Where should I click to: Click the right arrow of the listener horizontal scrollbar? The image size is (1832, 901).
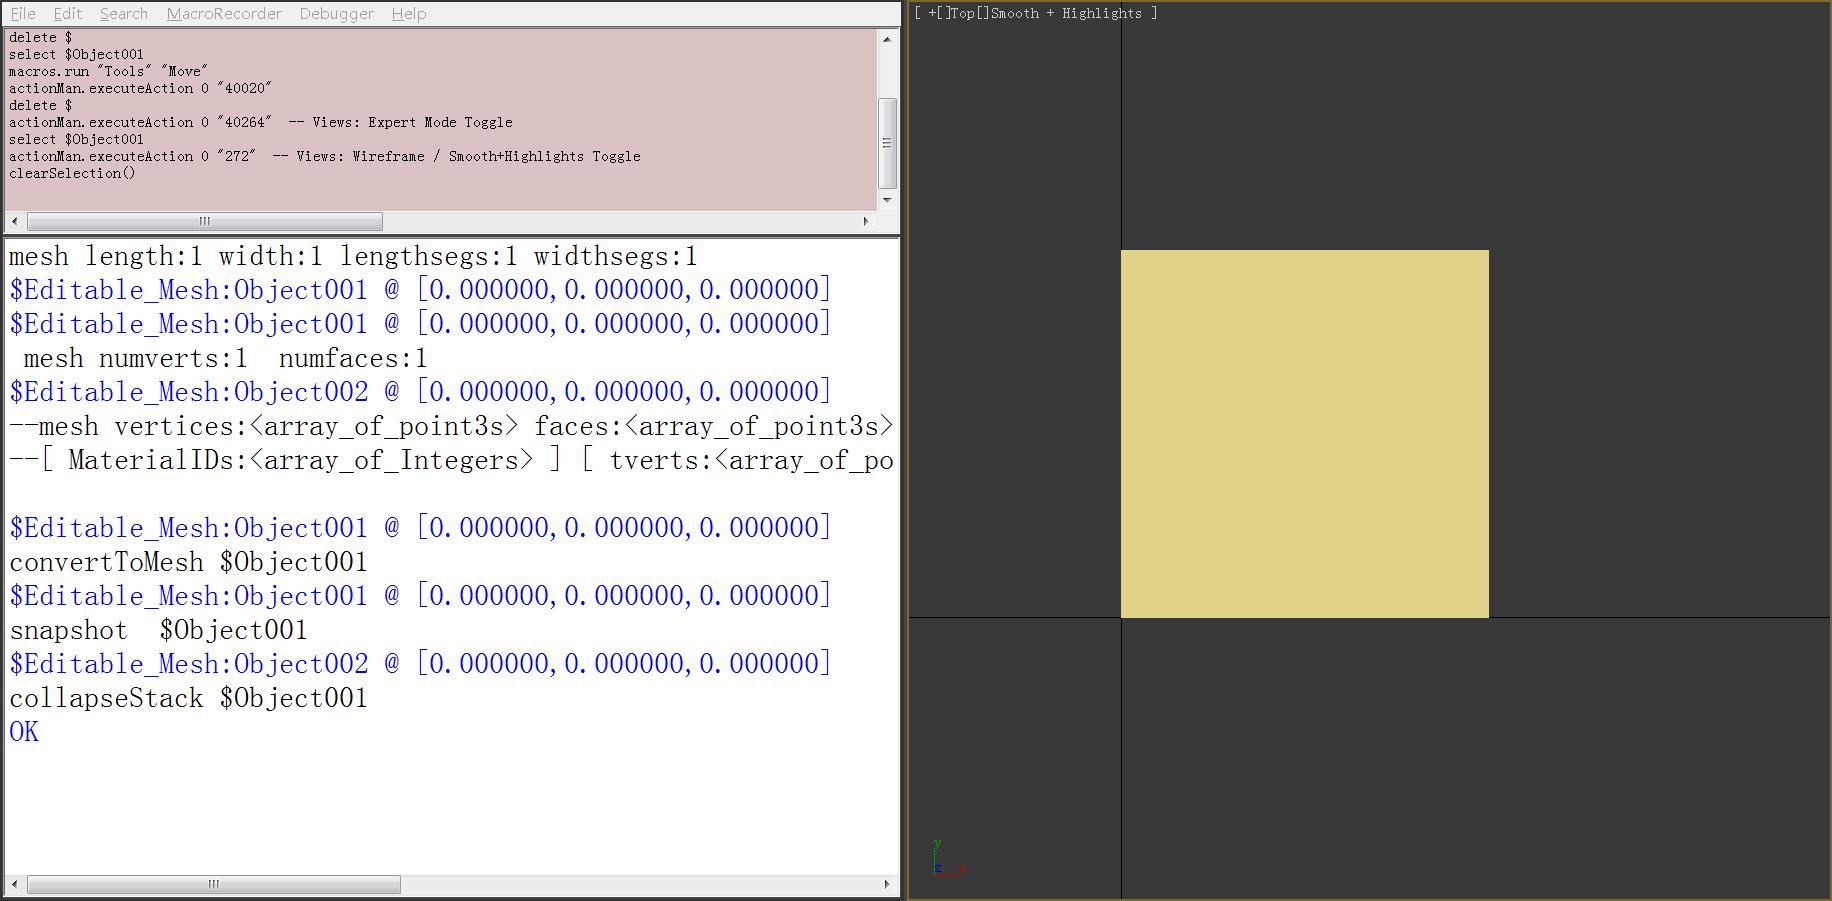click(x=886, y=884)
